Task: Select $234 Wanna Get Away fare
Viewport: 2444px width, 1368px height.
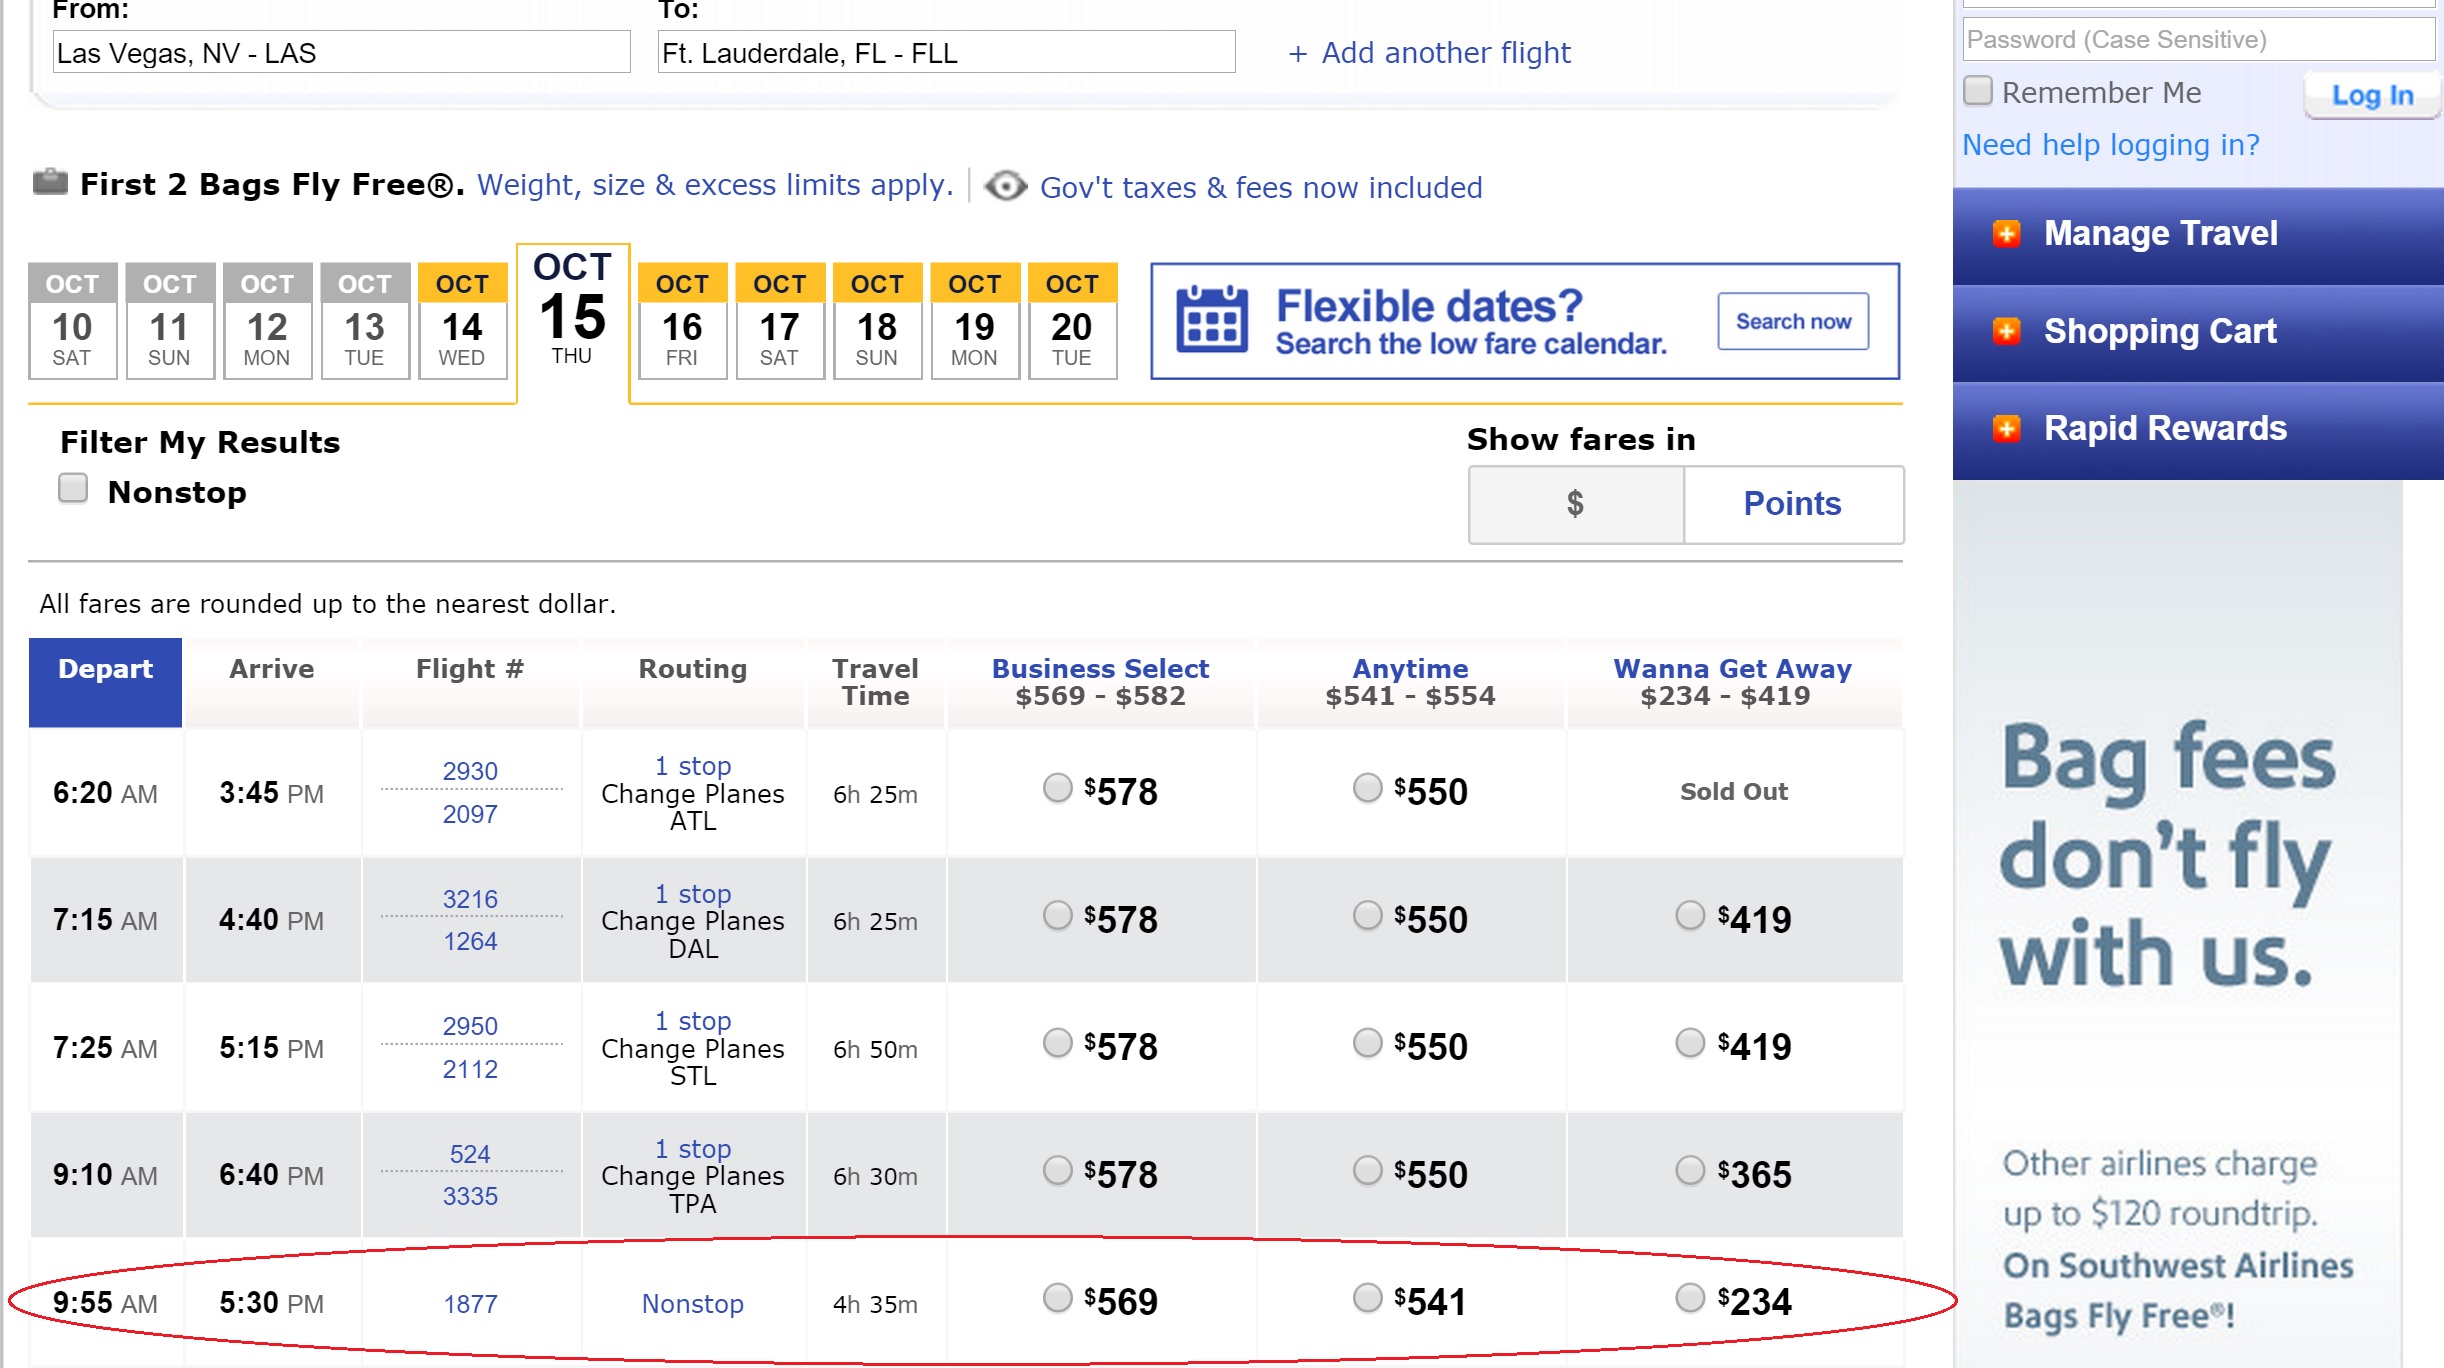Action: 1689,1298
